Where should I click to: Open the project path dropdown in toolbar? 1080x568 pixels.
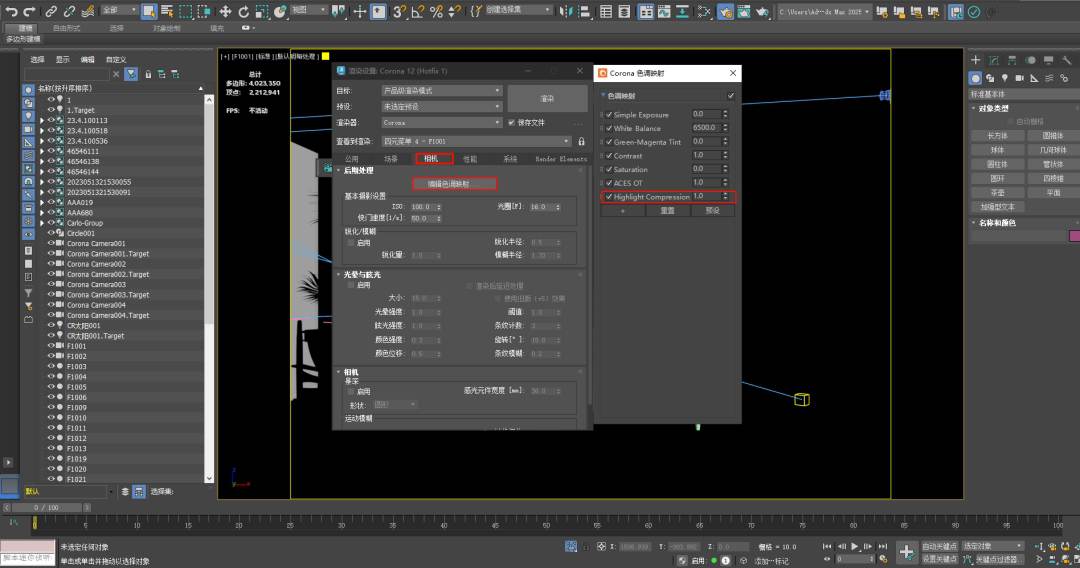tap(825, 12)
